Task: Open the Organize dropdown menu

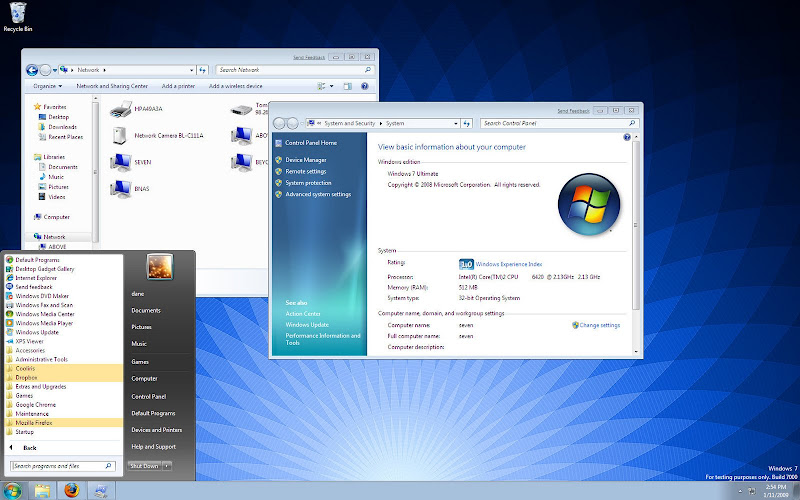Action: click(x=47, y=86)
